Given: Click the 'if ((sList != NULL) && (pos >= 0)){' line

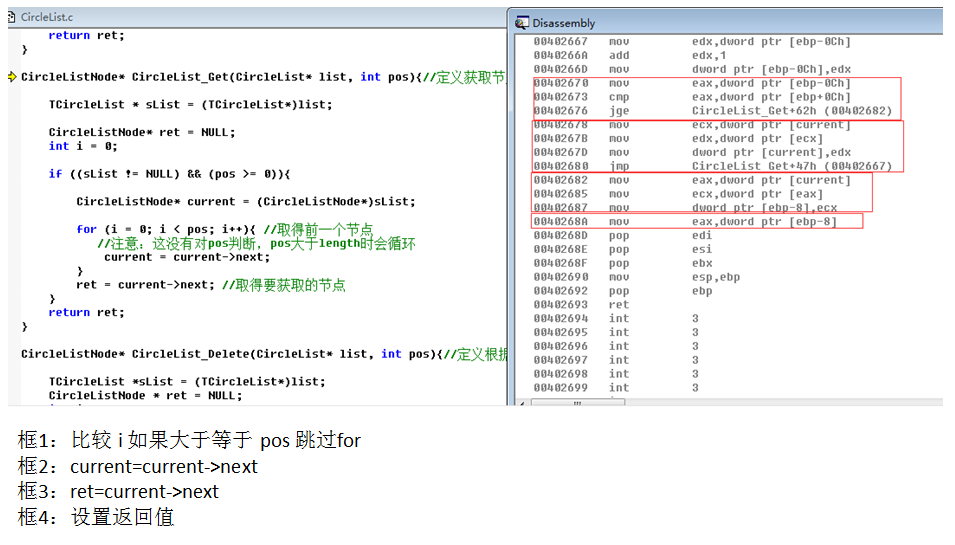Looking at the screenshot, I should (169, 174).
